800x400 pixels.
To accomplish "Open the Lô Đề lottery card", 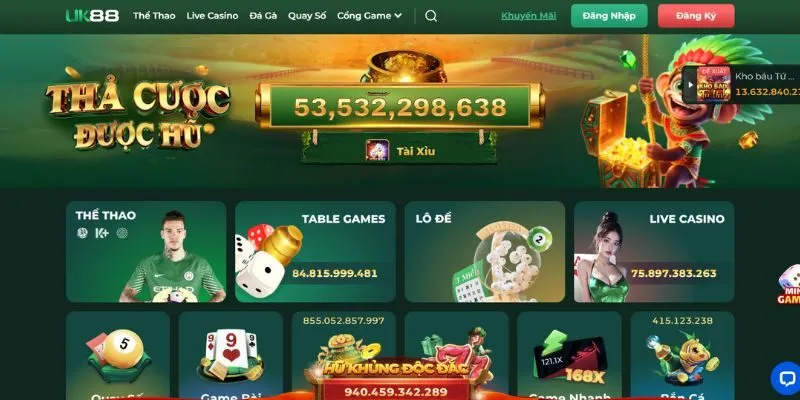I will [x=485, y=252].
